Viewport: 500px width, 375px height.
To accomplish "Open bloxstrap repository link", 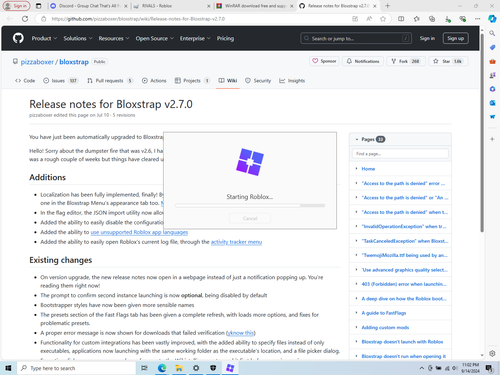I will pos(74,62).
